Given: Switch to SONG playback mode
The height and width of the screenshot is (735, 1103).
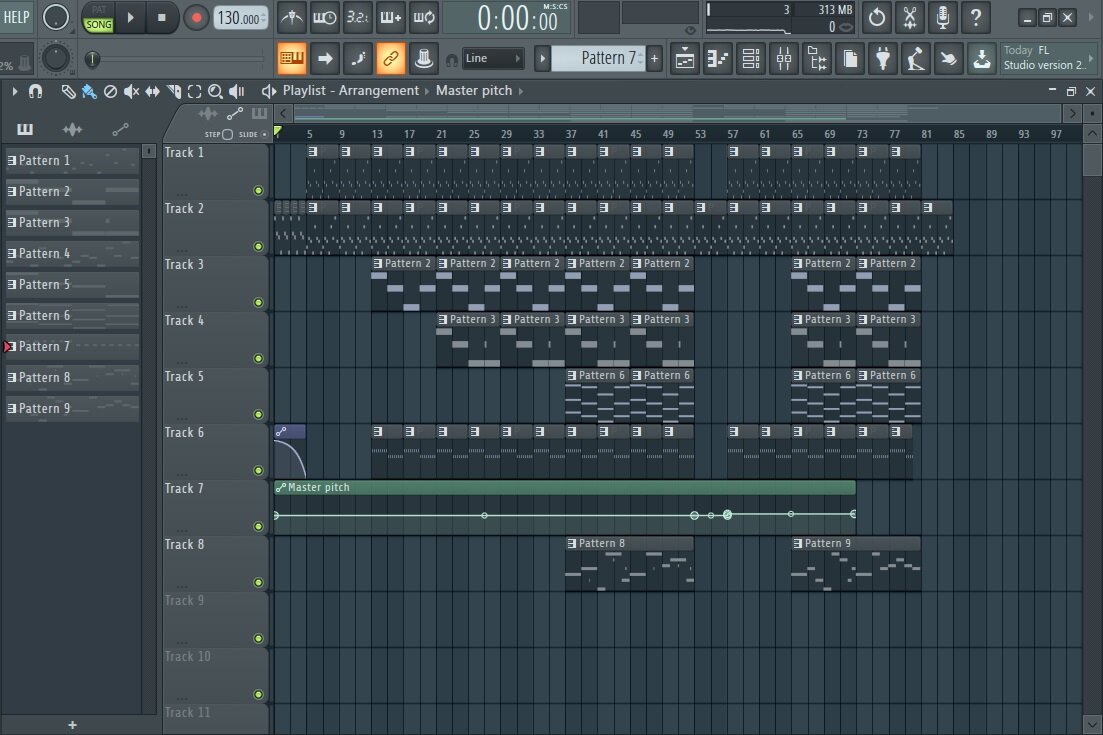Looking at the screenshot, I should click(x=98, y=25).
